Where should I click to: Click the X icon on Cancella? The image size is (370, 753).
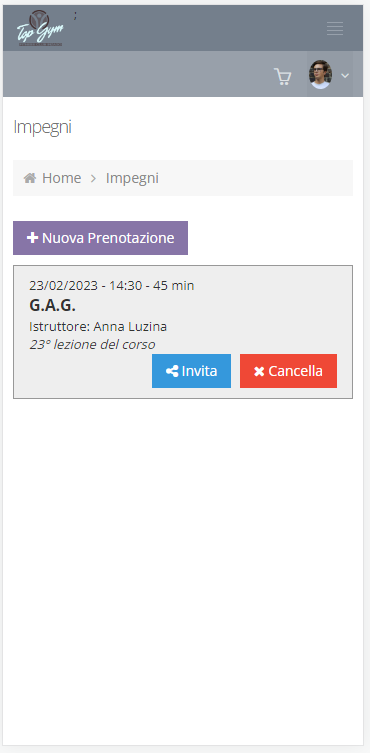[259, 372]
